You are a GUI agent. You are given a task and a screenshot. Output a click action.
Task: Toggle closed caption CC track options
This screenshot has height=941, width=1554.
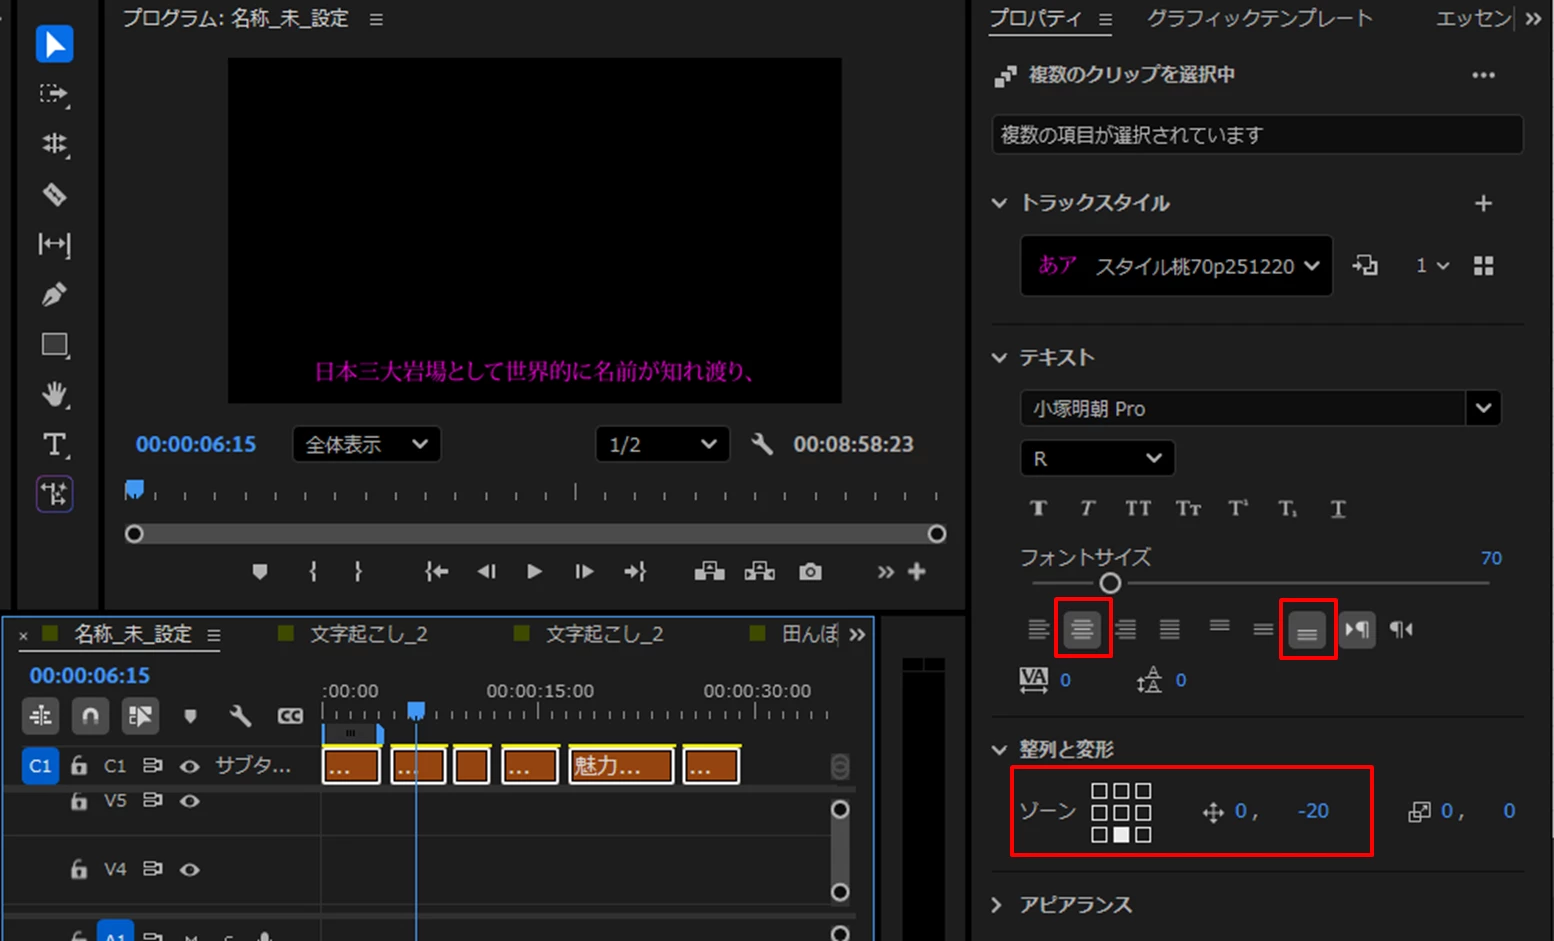(290, 716)
